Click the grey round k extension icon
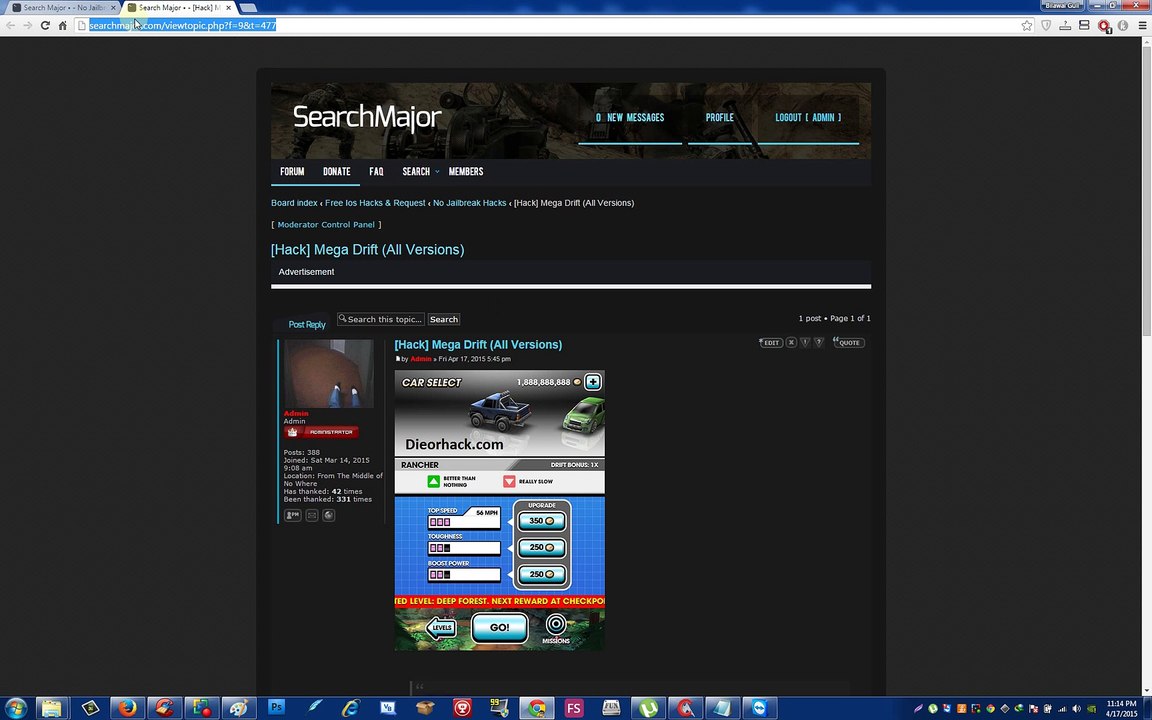 point(1123,26)
